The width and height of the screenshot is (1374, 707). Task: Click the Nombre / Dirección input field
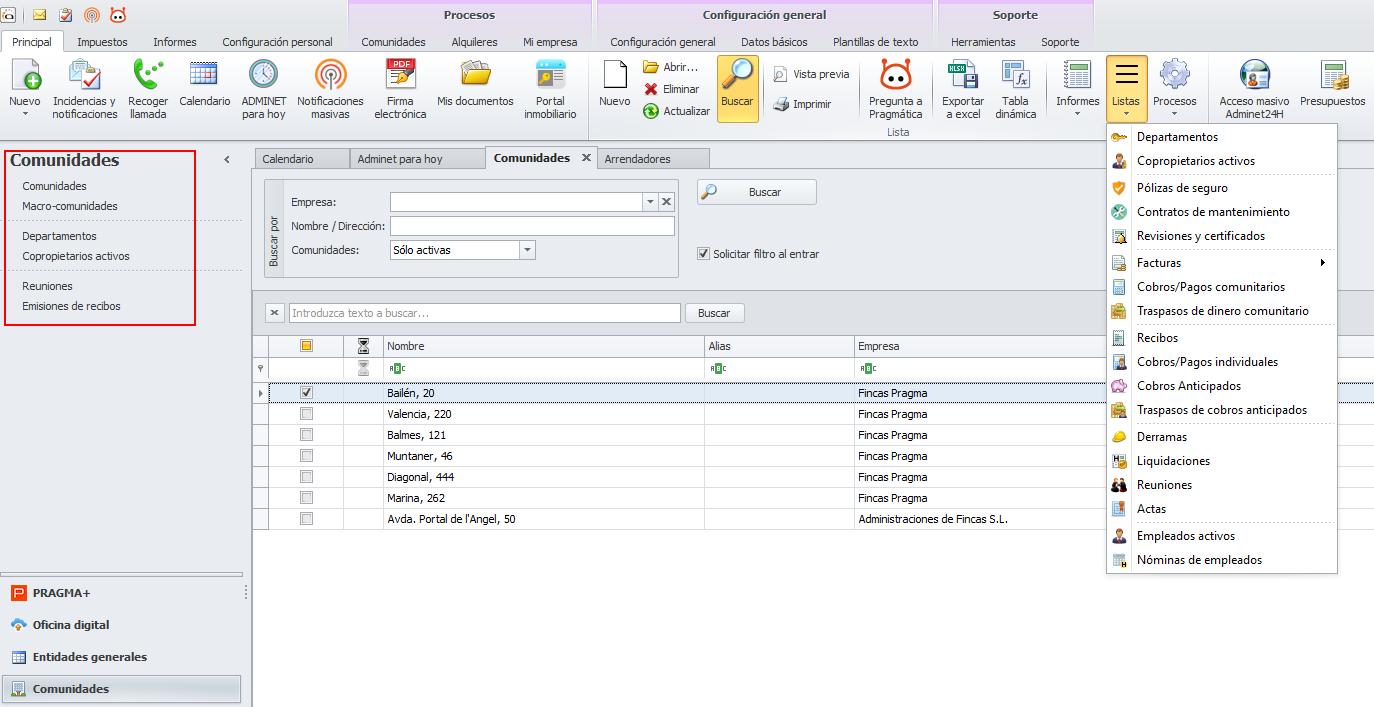coord(532,226)
